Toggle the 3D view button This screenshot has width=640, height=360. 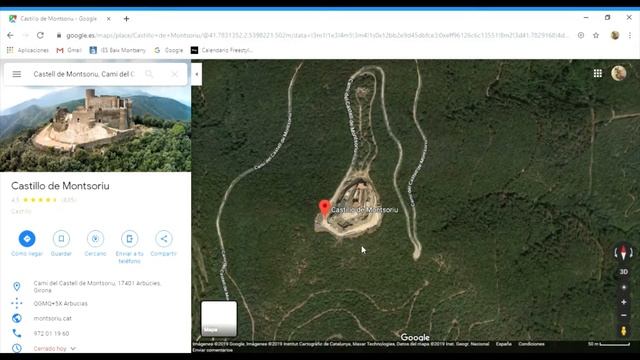(x=623, y=272)
